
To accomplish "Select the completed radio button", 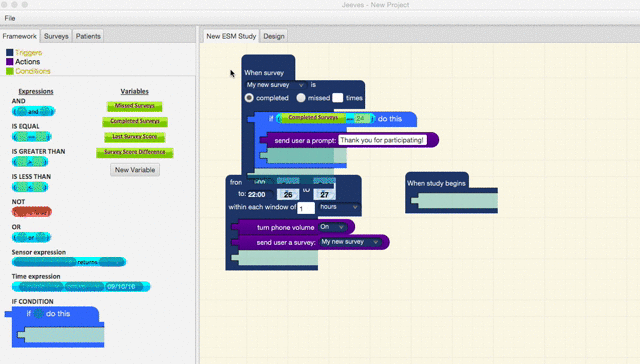I will pos(249,98).
